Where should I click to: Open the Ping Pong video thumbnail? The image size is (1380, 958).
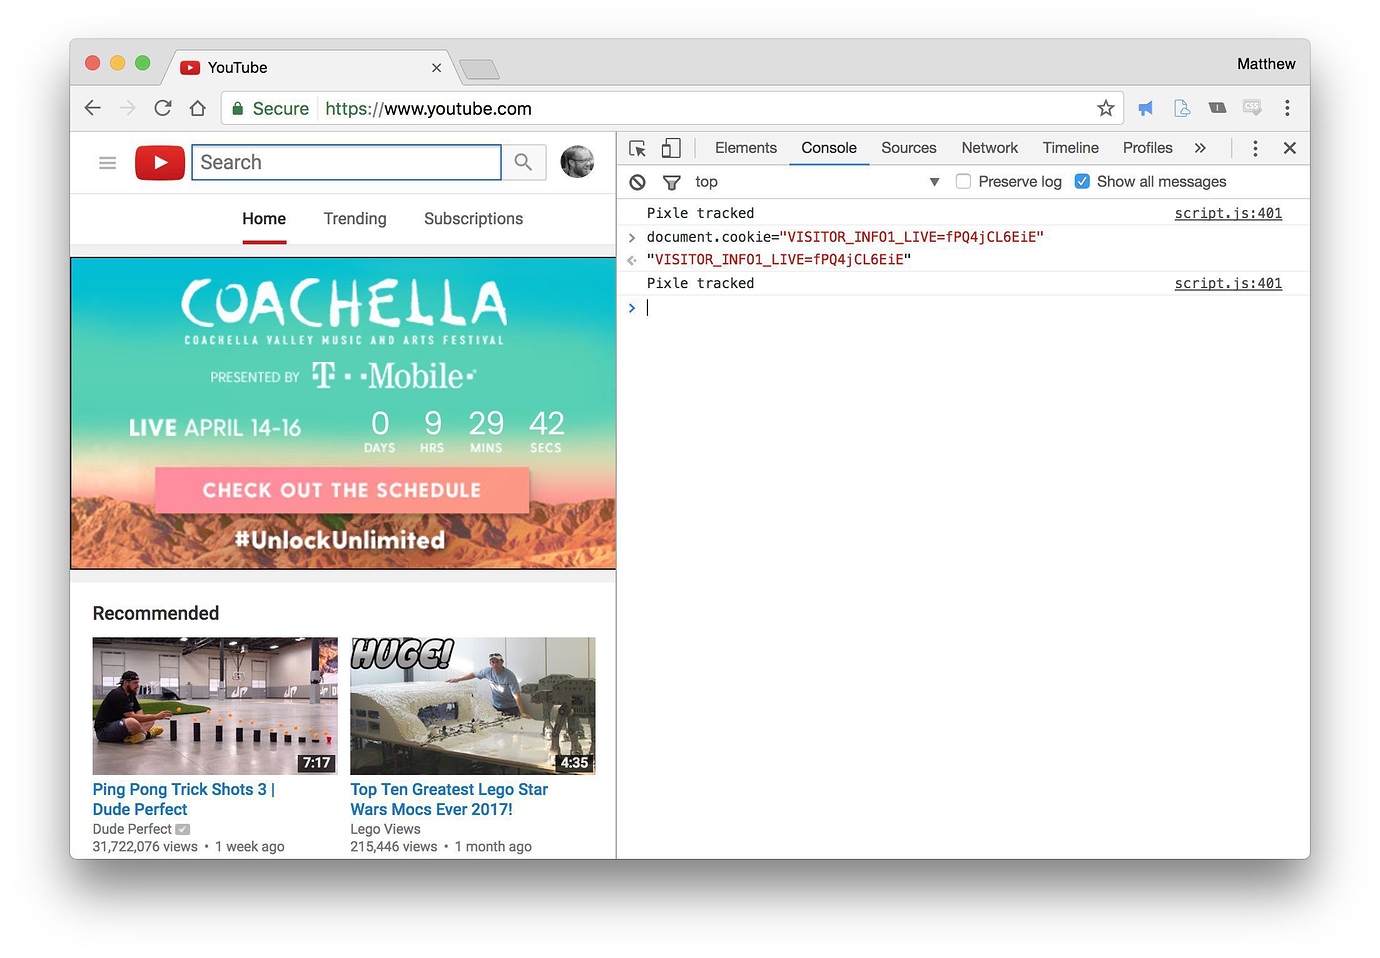(x=215, y=706)
